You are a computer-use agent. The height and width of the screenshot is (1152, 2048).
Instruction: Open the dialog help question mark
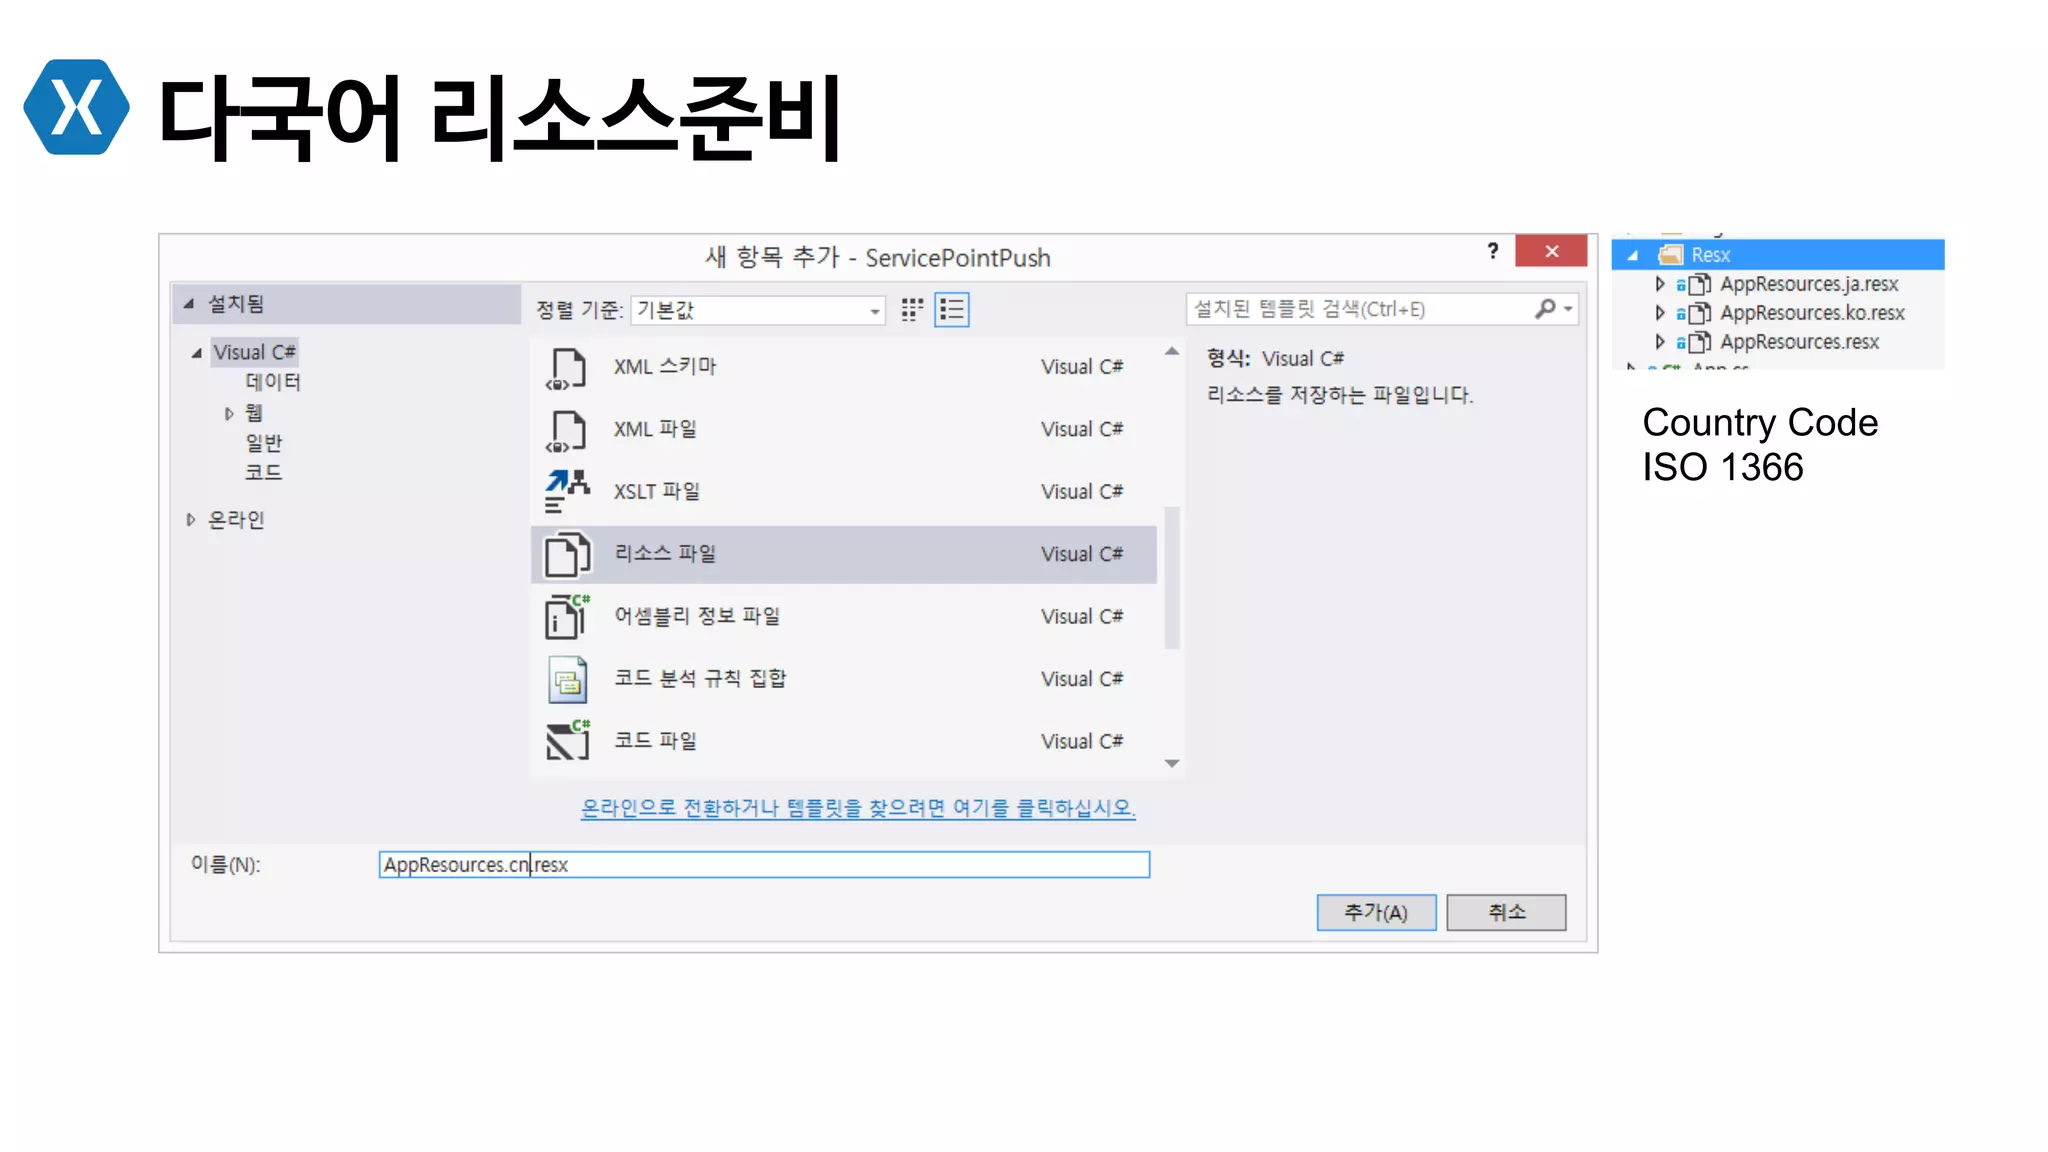click(1492, 251)
